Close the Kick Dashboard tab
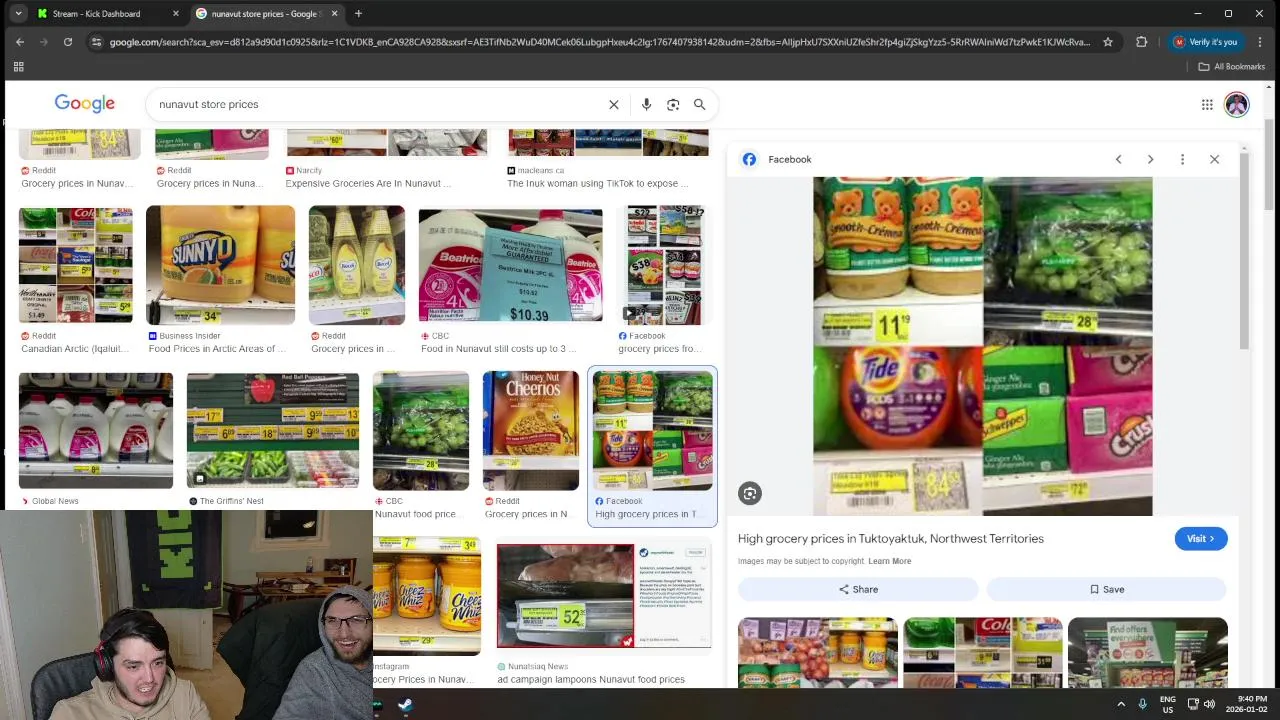This screenshot has width=1280, height=720. 176,14
